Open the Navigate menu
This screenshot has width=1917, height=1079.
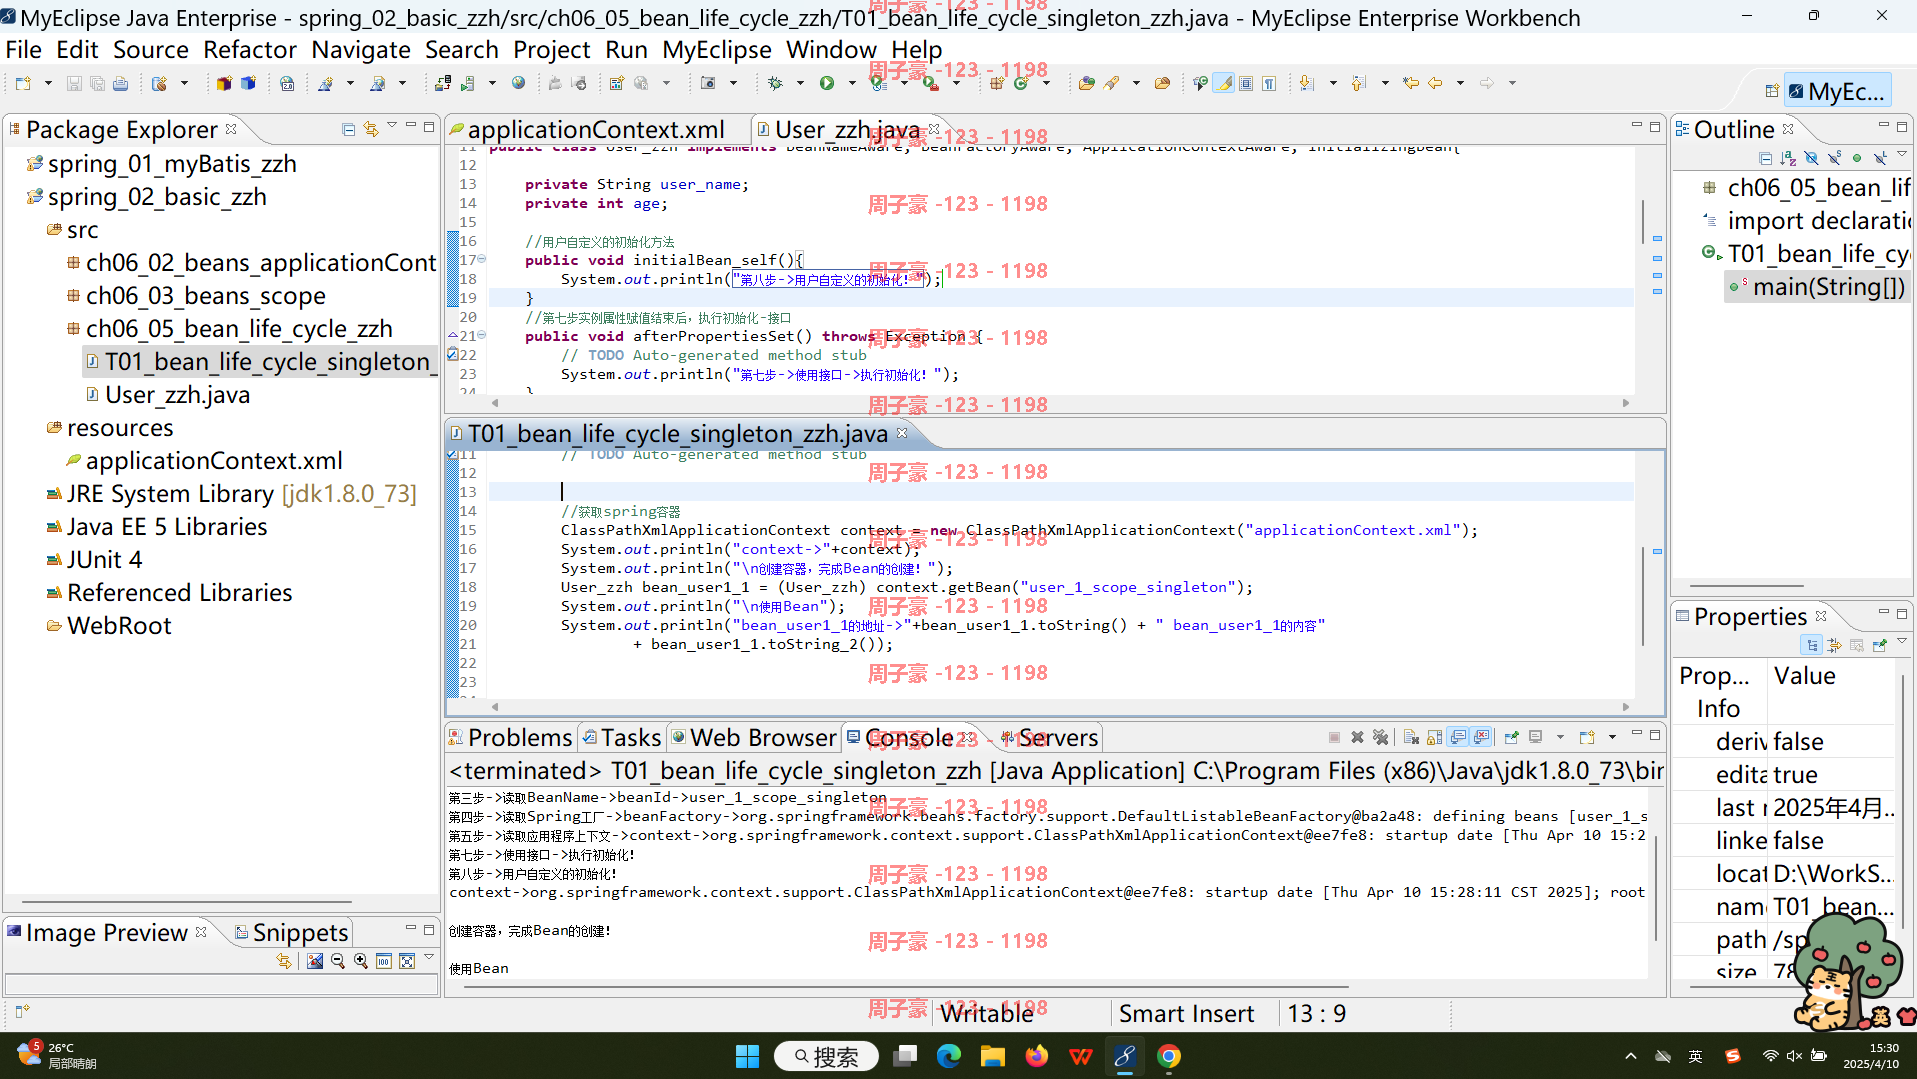361,50
